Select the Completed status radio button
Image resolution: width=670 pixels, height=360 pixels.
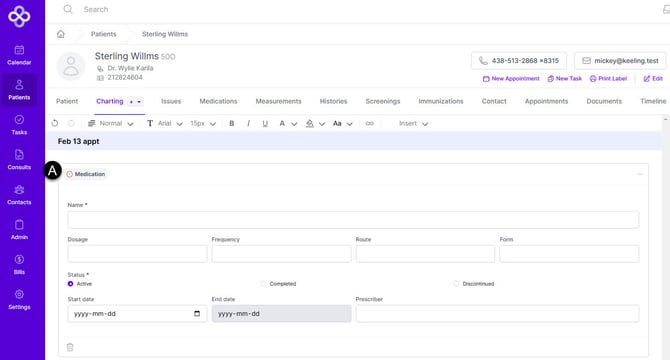[263, 284]
